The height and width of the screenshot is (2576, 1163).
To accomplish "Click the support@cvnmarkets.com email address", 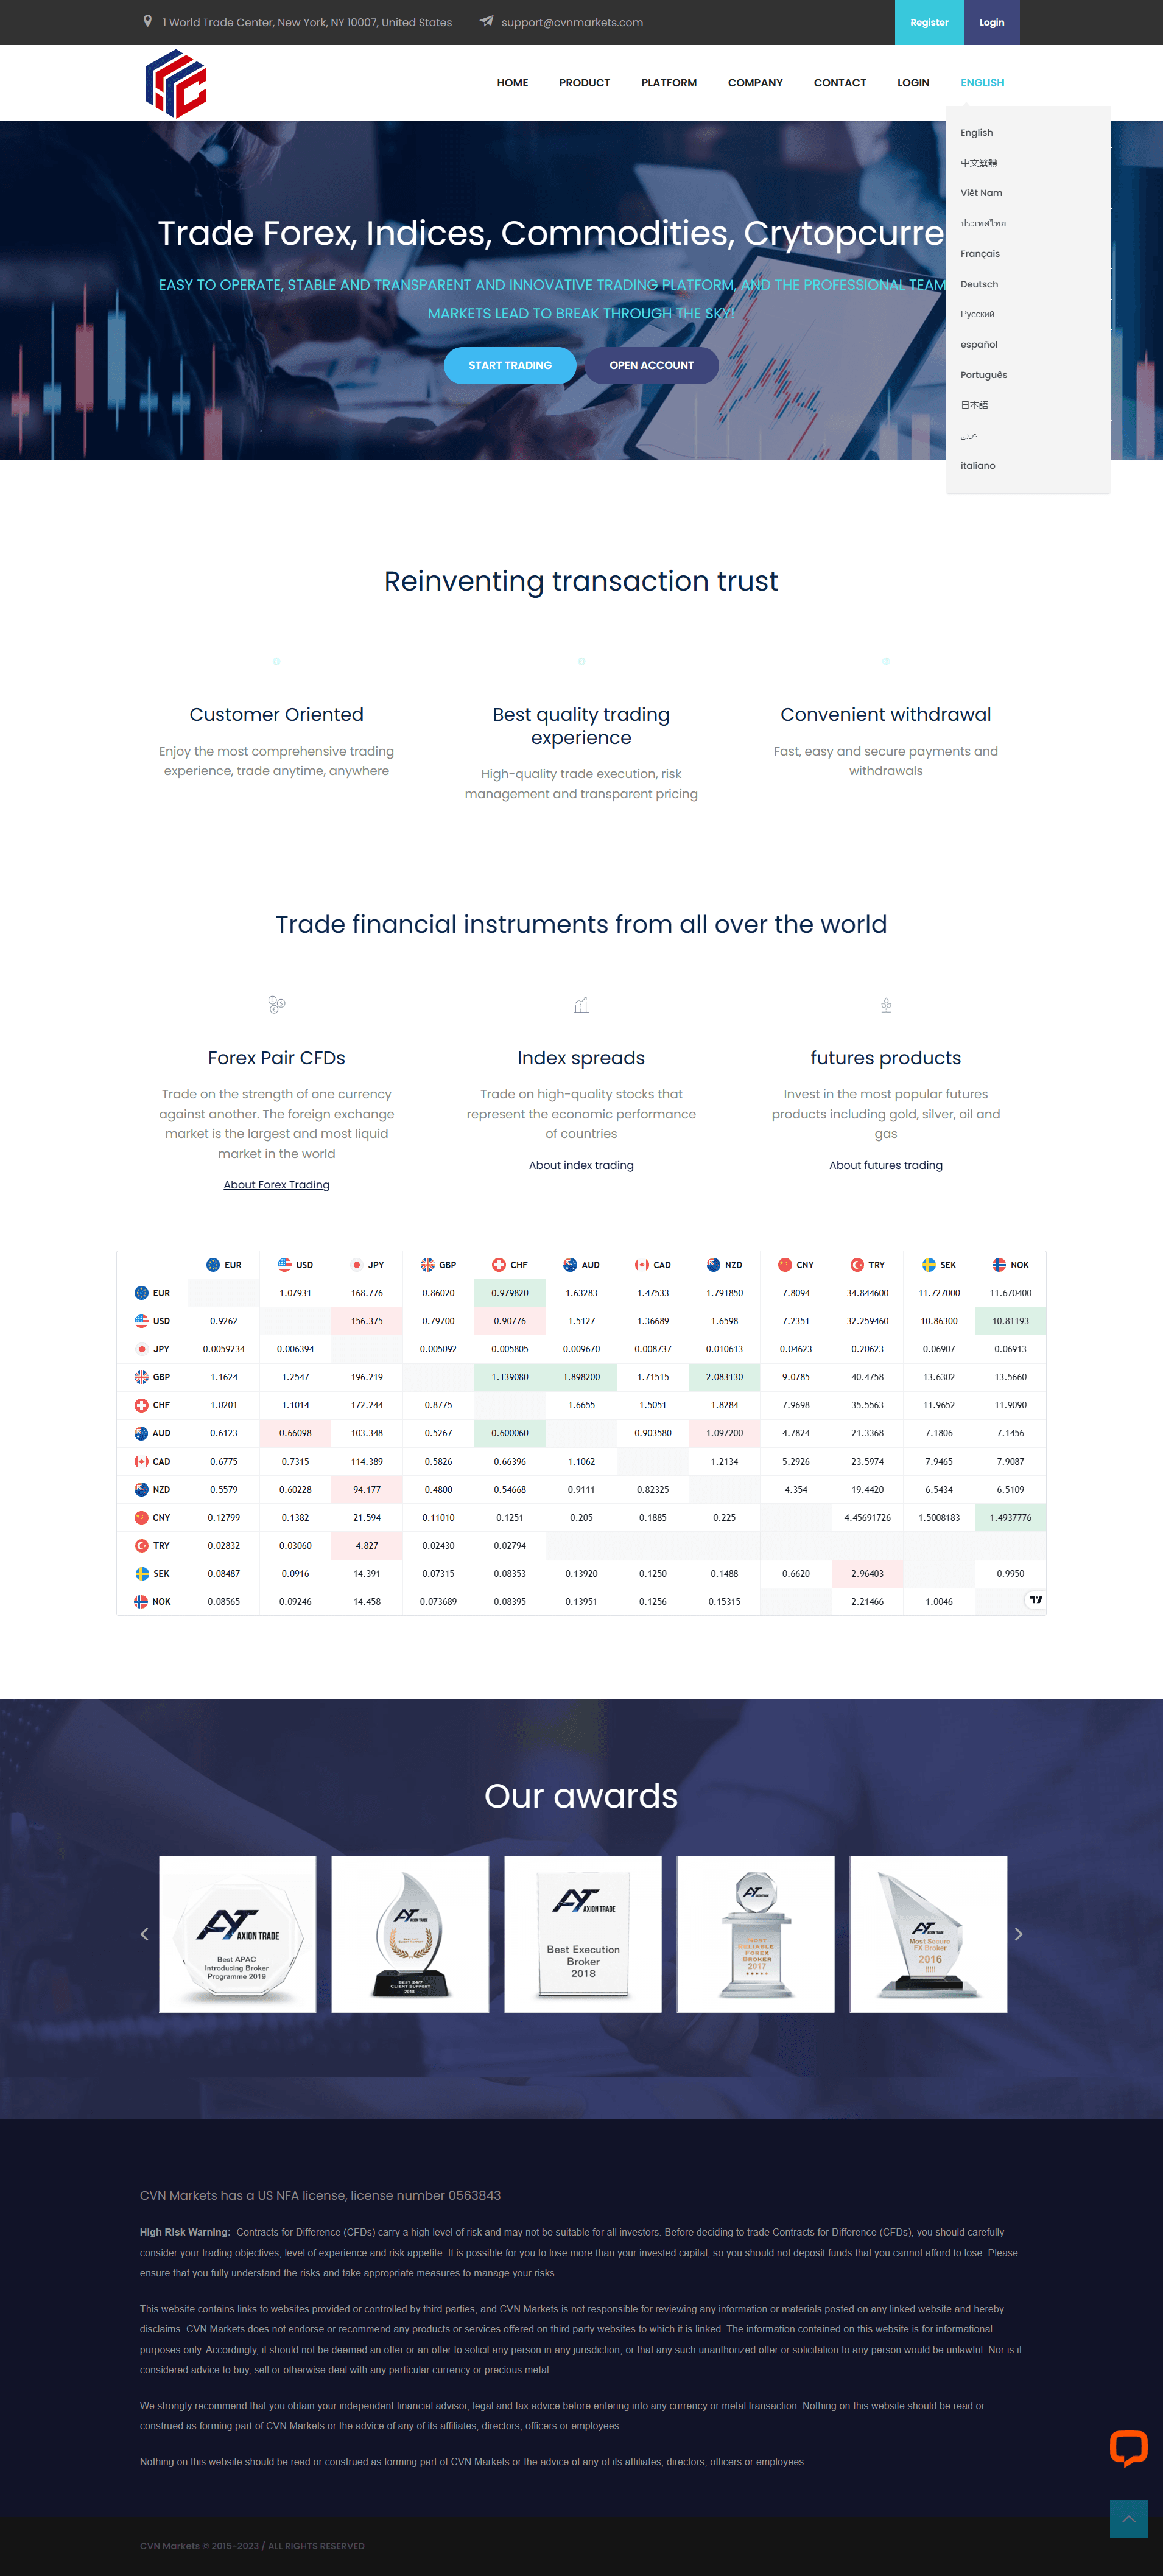I will pyautogui.click(x=572, y=22).
